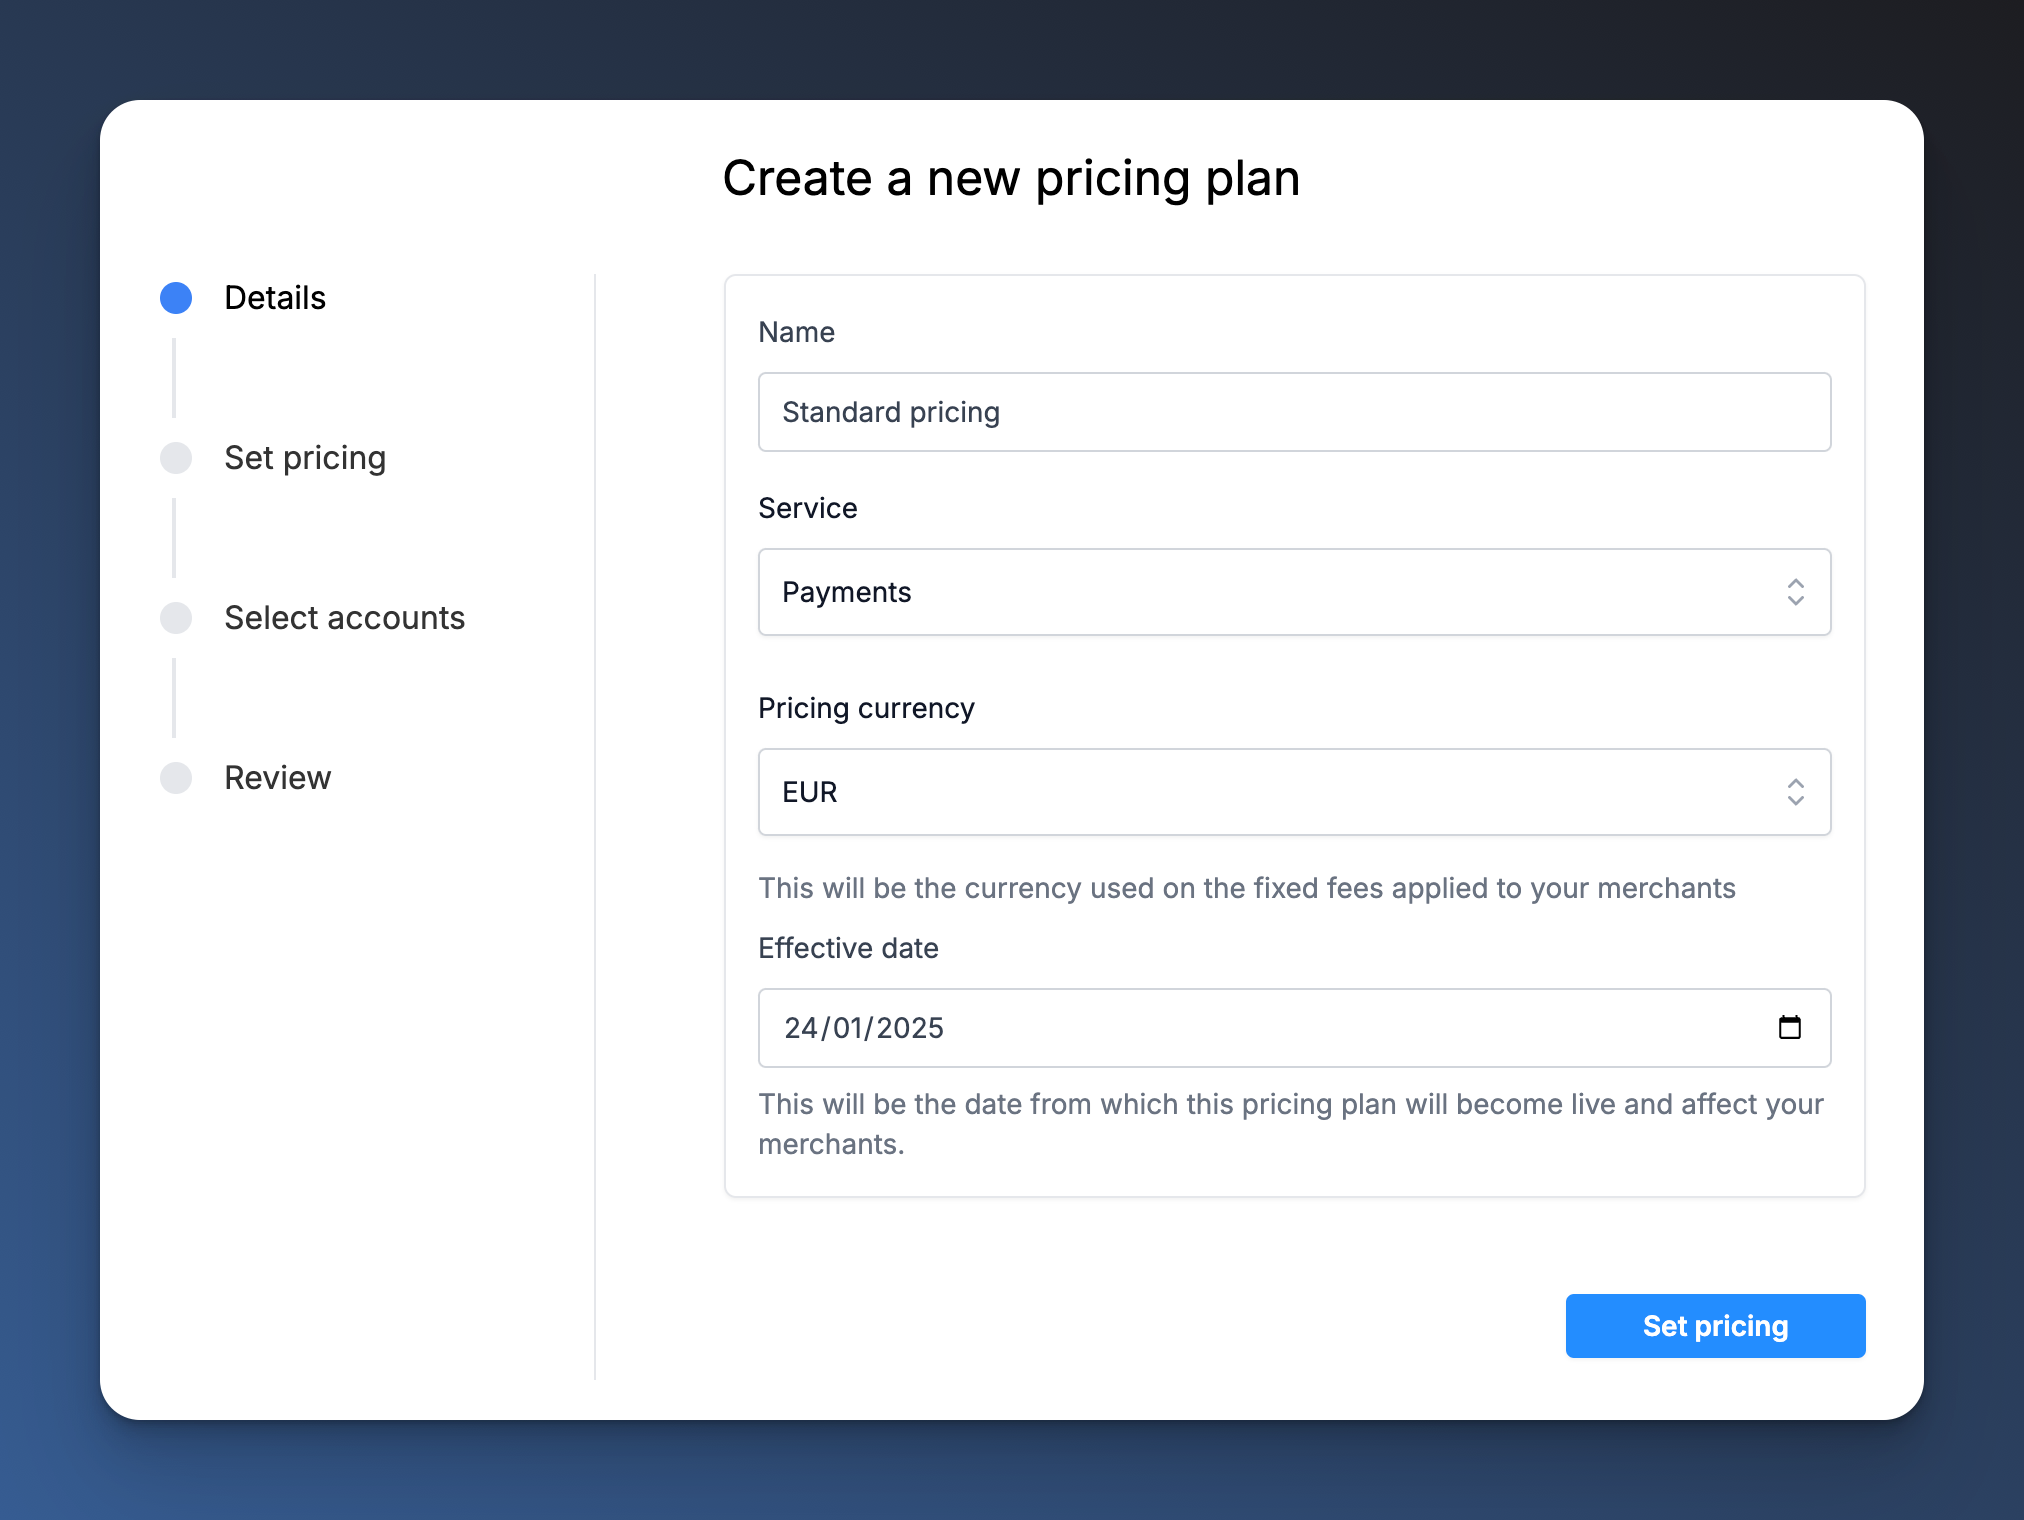This screenshot has height=1520, width=2024.
Task: Go to the Set pricing step label
Action: [x=305, y=458]
